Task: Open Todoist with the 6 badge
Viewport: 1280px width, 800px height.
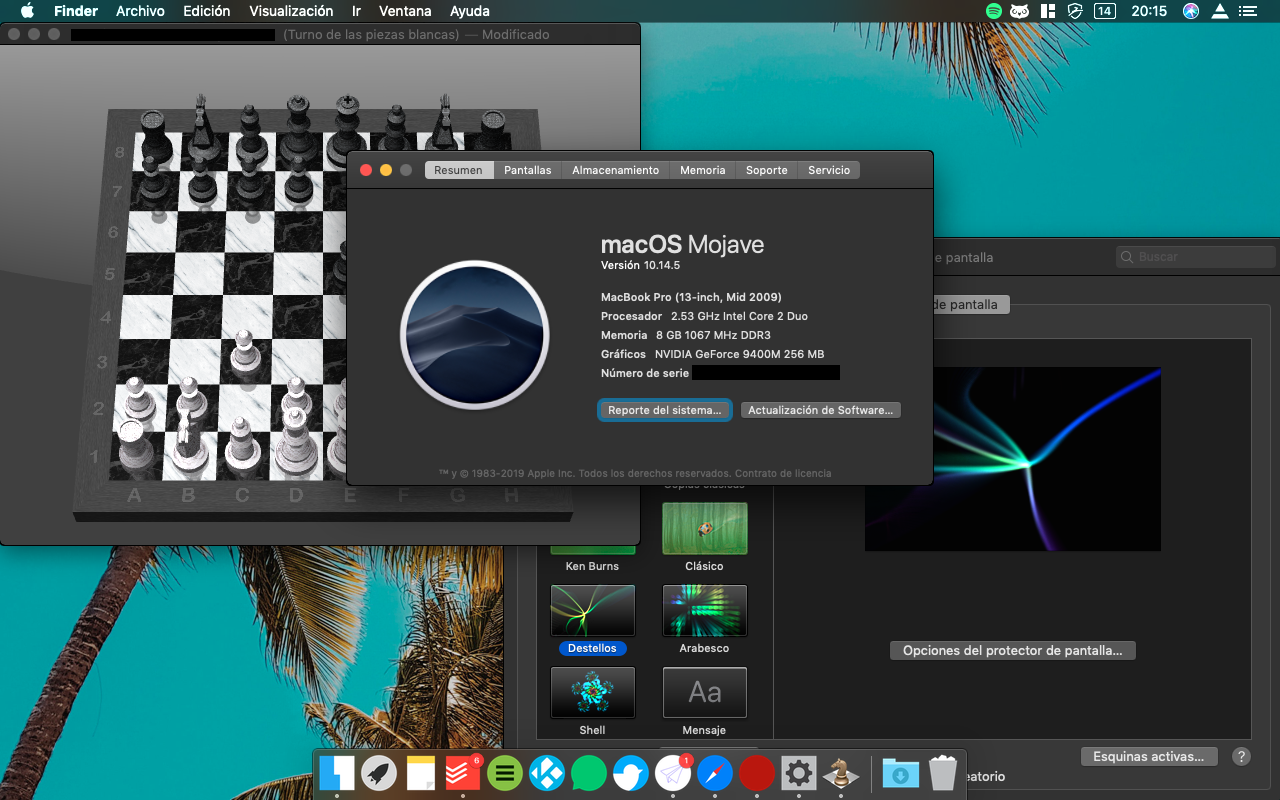Action: pos(463,772)
